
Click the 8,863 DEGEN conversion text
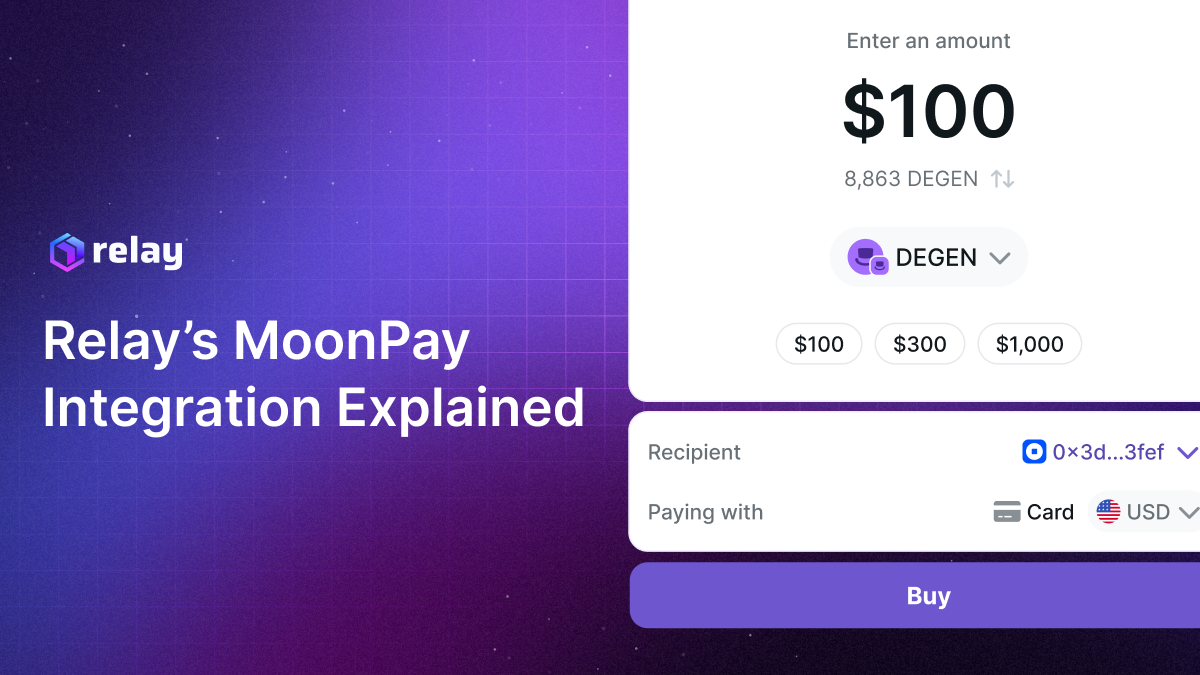coord(910,178)
